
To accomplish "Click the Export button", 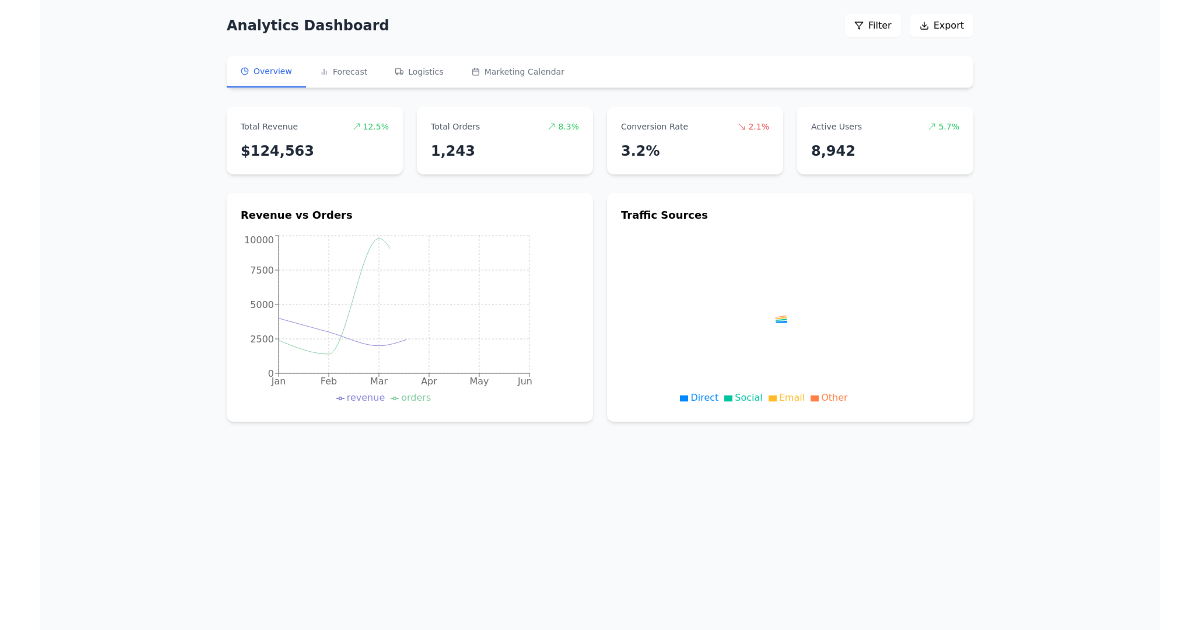I will pyautogui.click(x=941, y=25).
